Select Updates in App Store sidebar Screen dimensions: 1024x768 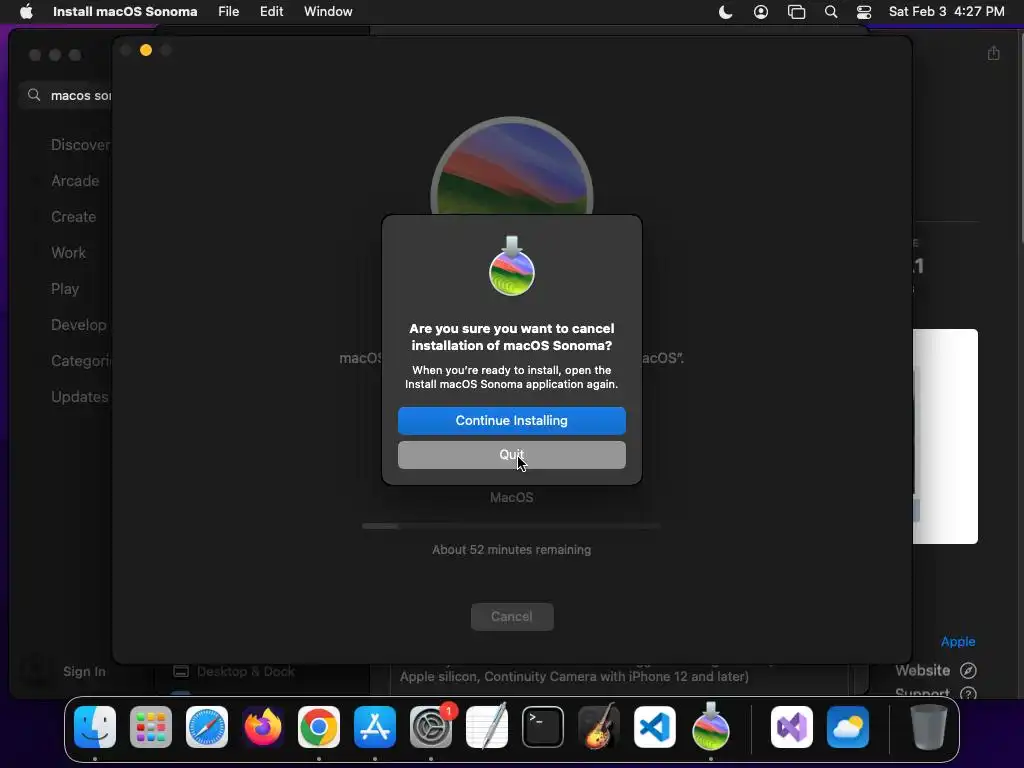(x=80, y=396)
